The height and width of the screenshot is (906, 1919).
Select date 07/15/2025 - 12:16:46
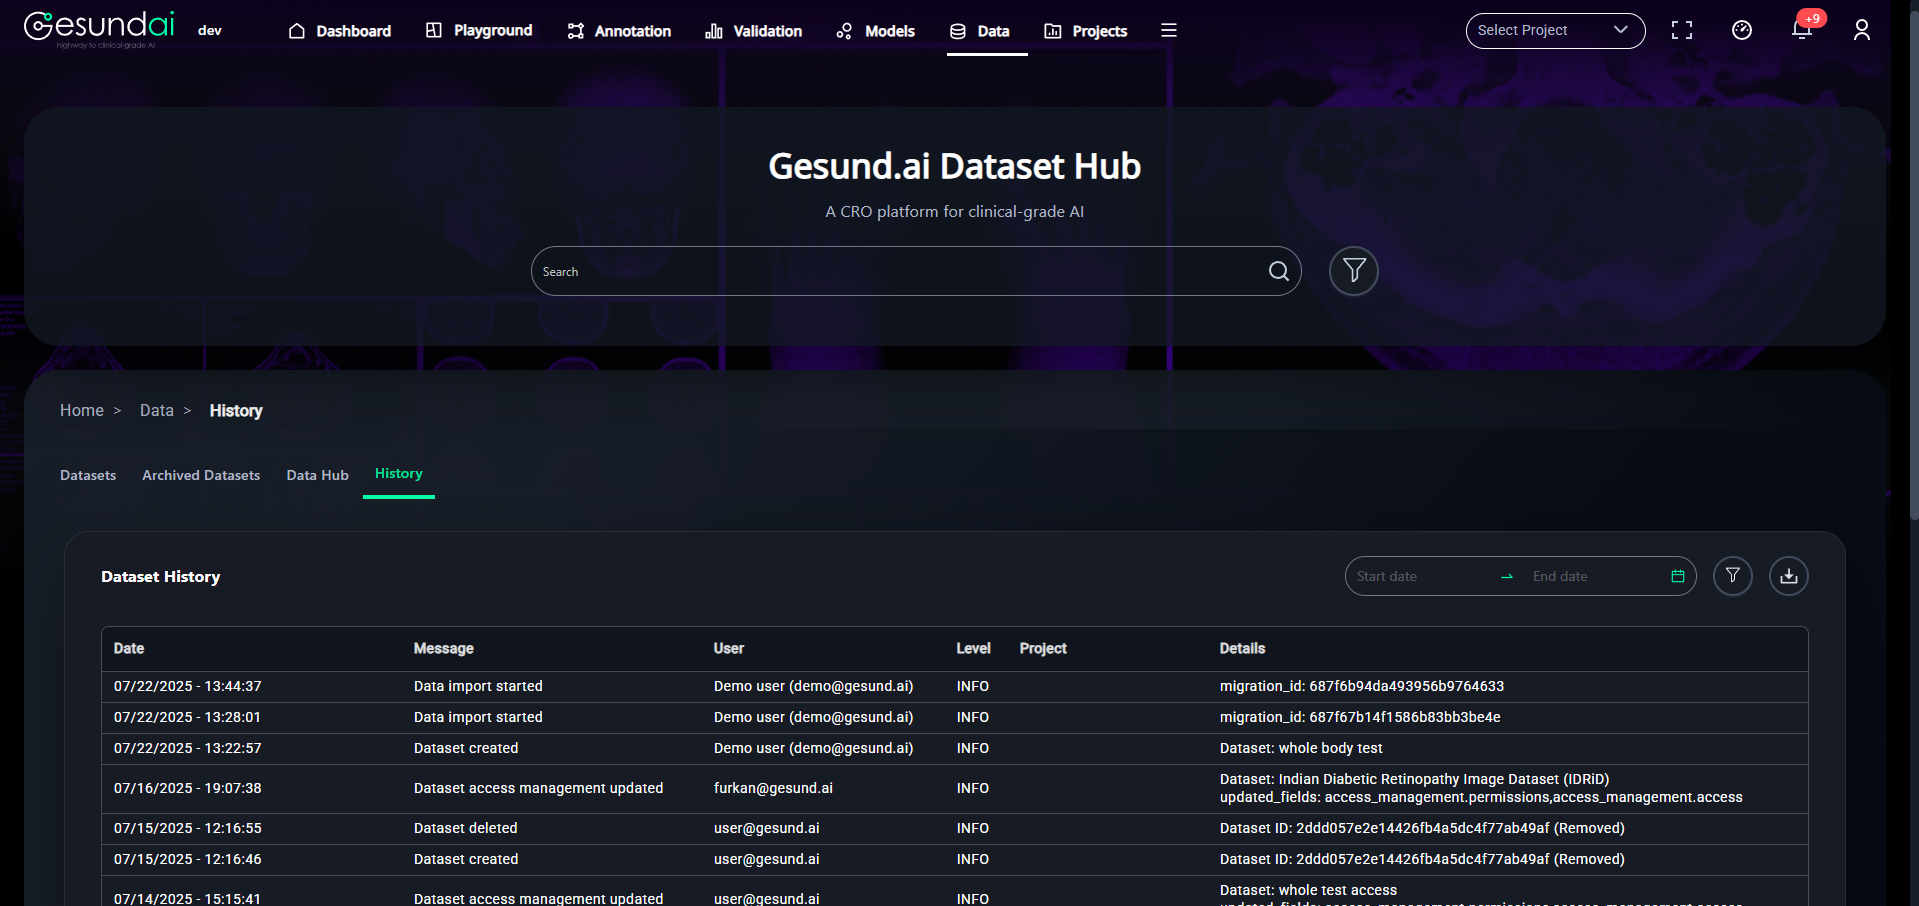(188, 860)
